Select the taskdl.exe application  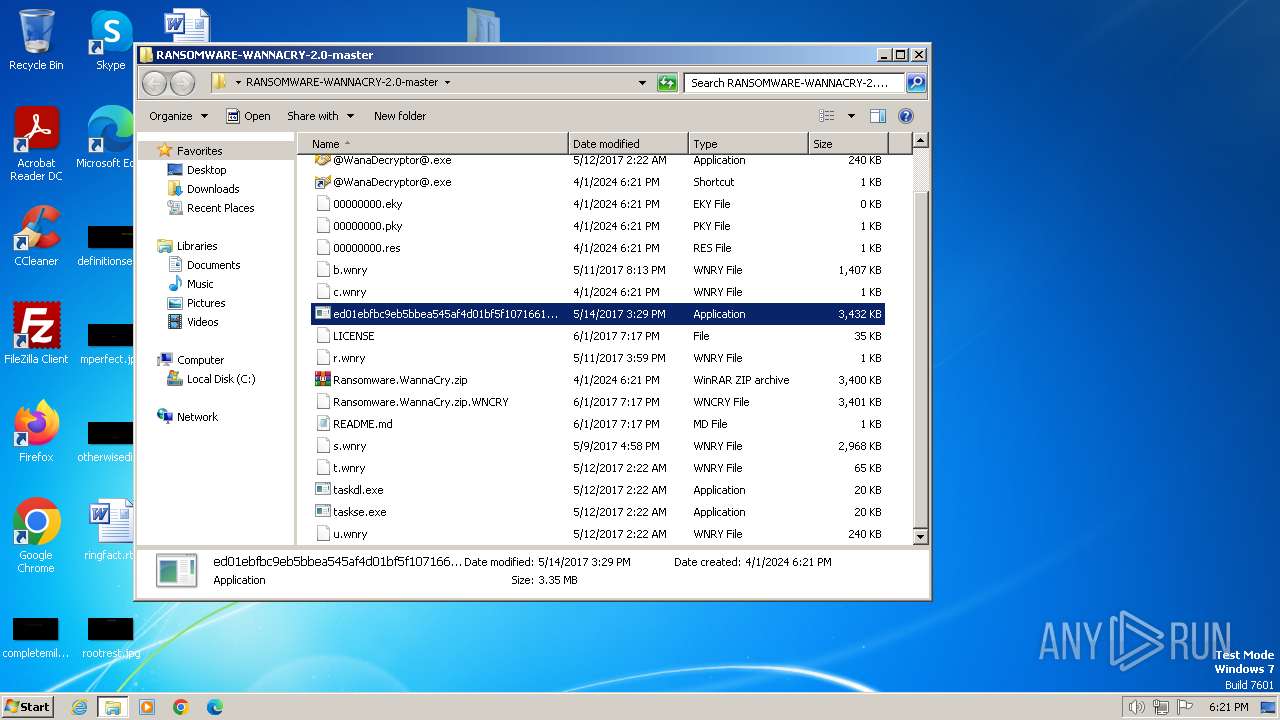click(x=597, y=490)
